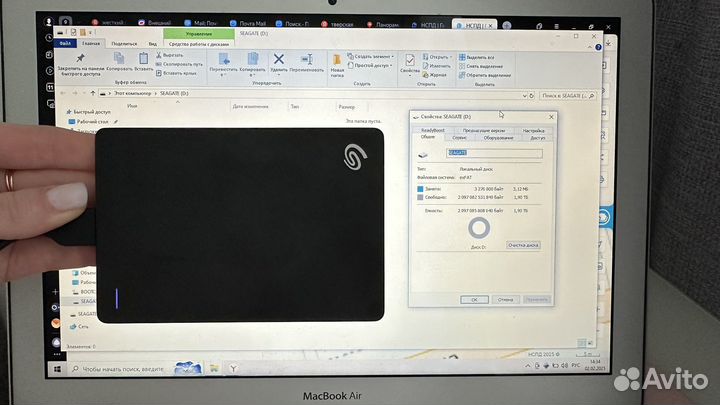Go up one level with the up arrow

point(93,93)
